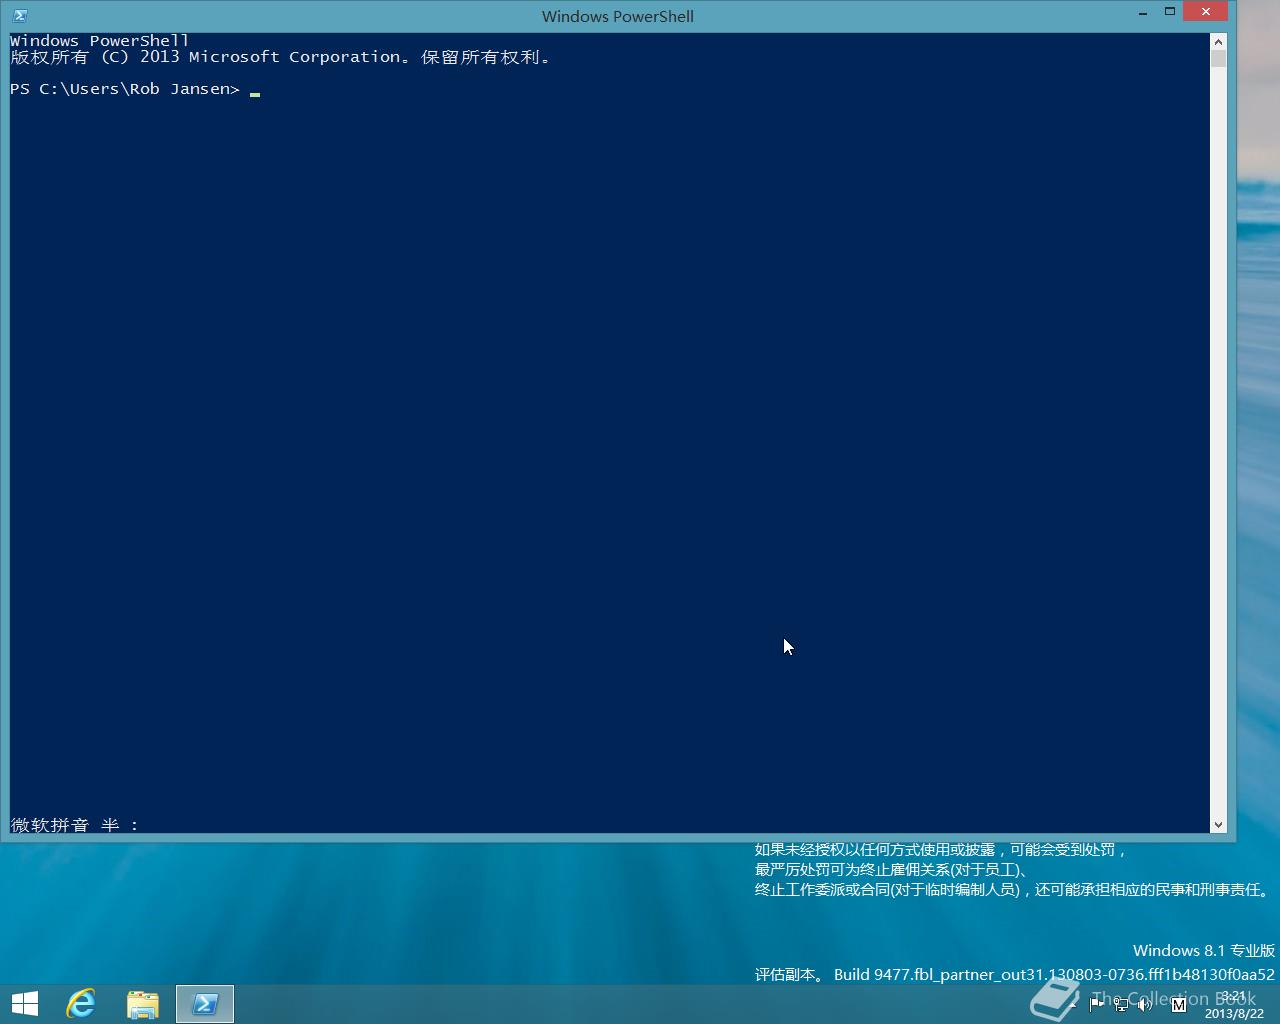The width and height of the screenshot is (1280, 1024).
Task: Open the network tray icon
Action: [x=1121, y=1004]
